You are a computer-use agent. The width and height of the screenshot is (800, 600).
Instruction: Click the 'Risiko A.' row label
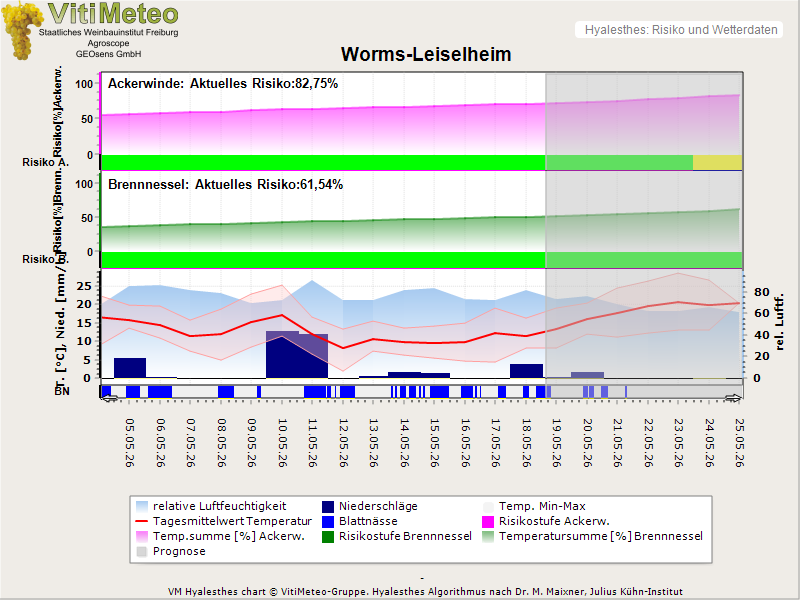45,162
